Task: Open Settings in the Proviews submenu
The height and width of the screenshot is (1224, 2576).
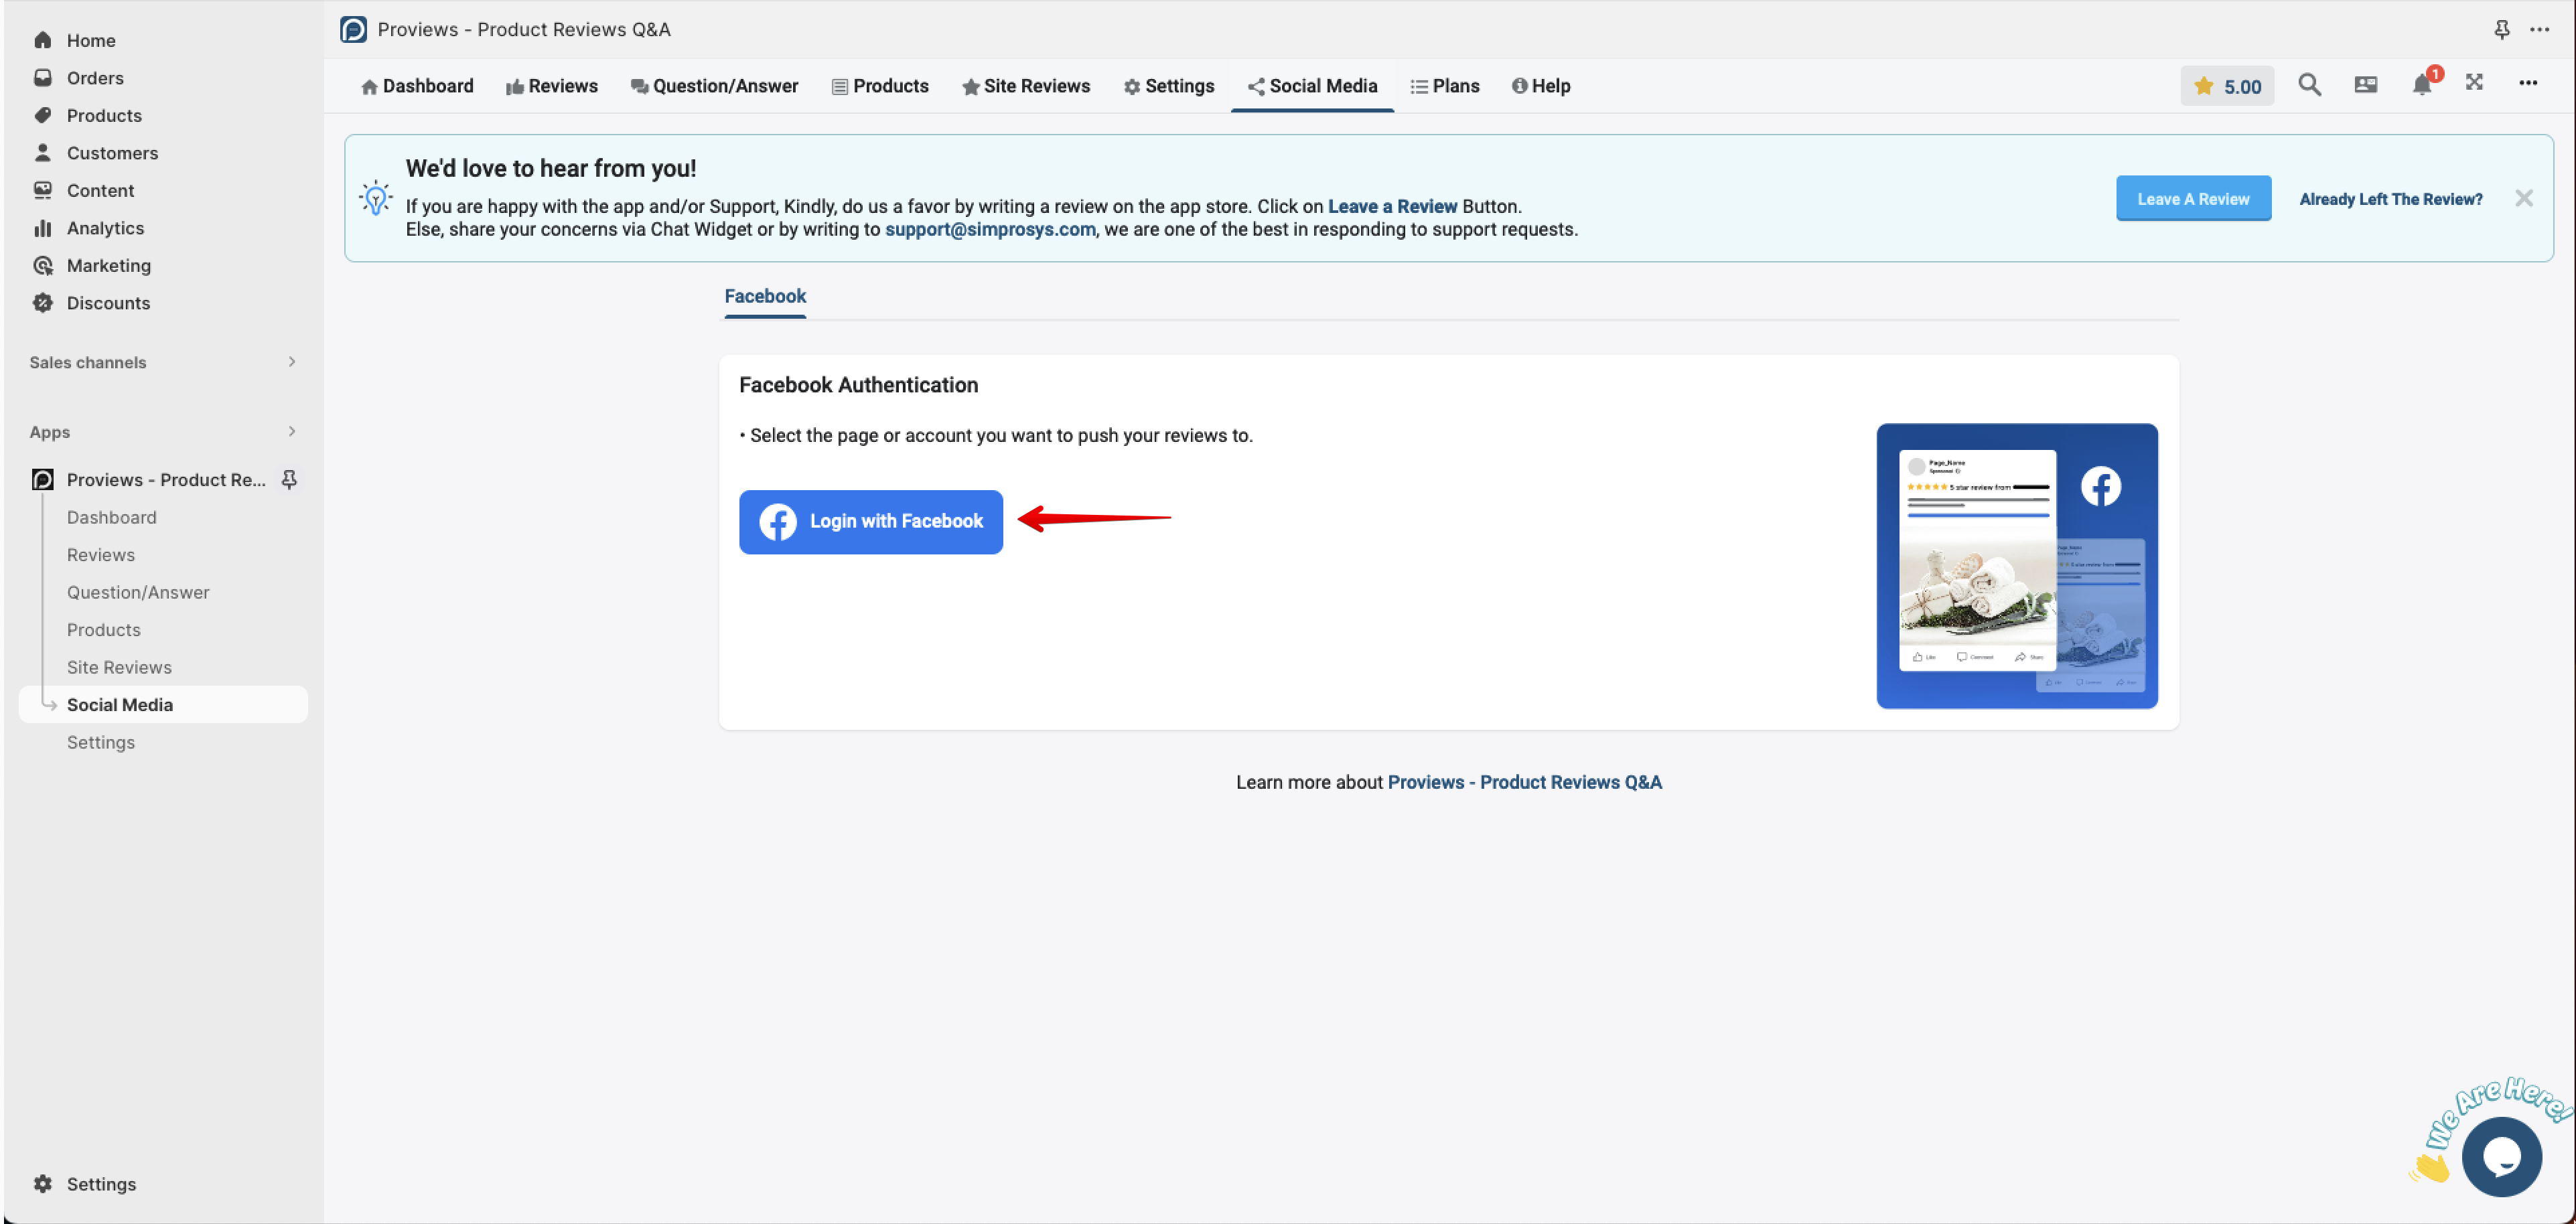Action: (101, 742)
